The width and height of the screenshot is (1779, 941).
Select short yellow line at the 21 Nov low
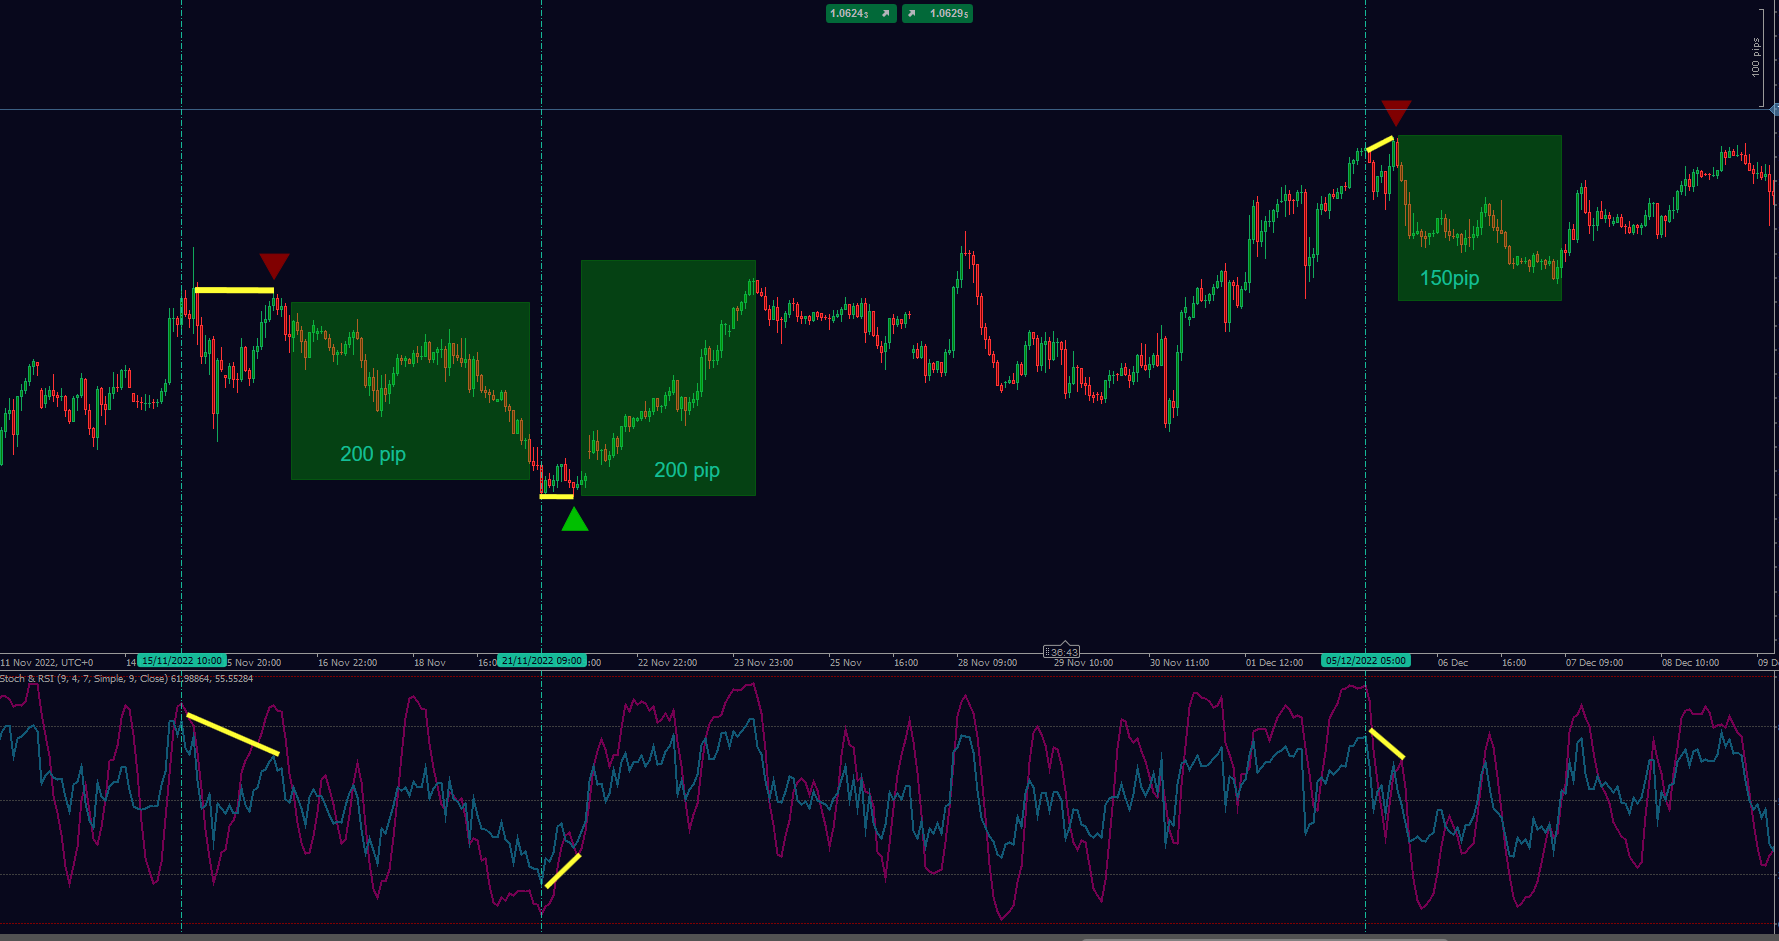[557, 496]
